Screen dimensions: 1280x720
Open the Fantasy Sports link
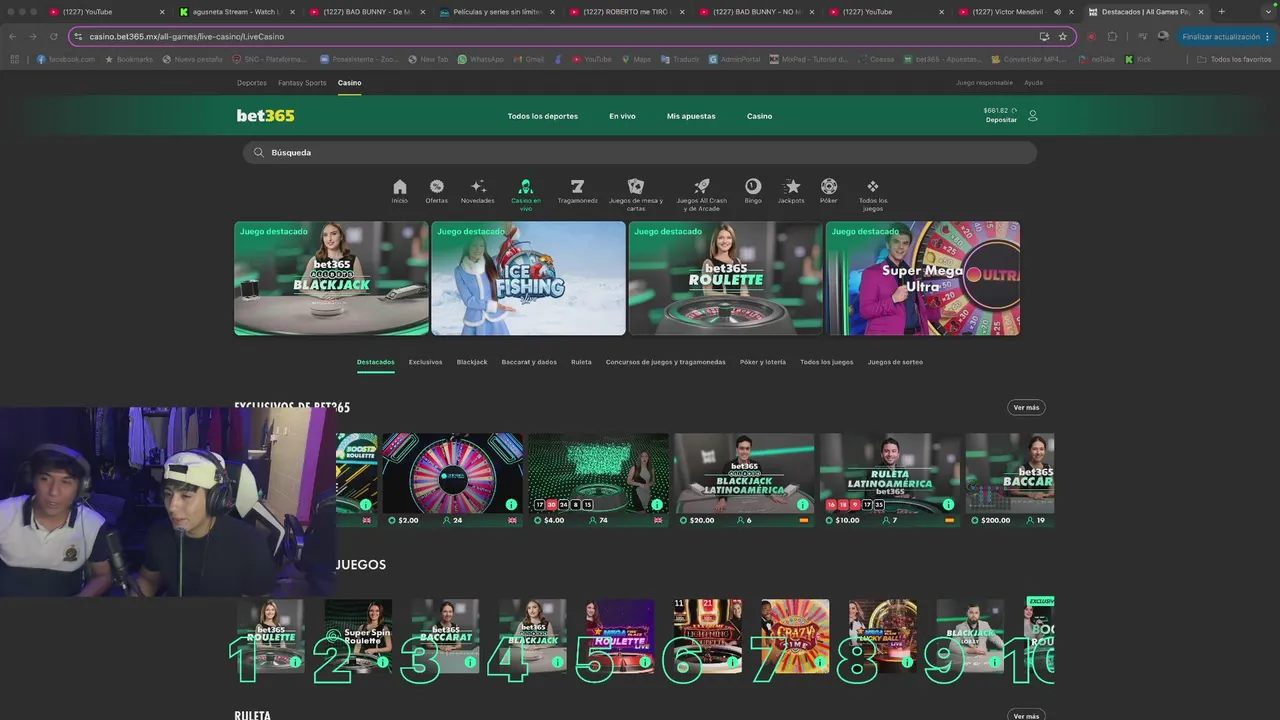click(302, 83)
